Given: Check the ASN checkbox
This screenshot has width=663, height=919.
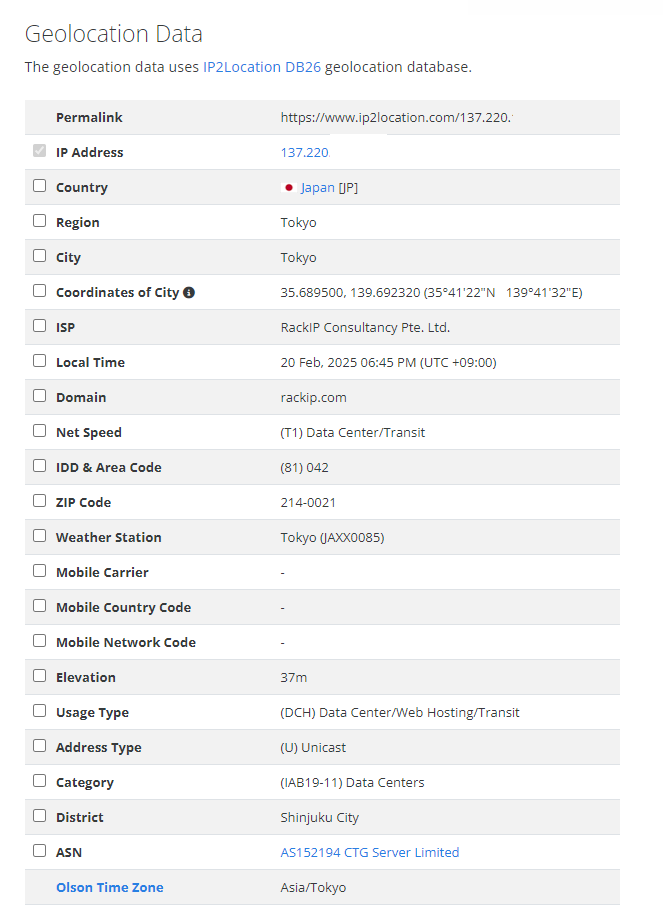Looking at the screenshot, I should click(39, 851).
